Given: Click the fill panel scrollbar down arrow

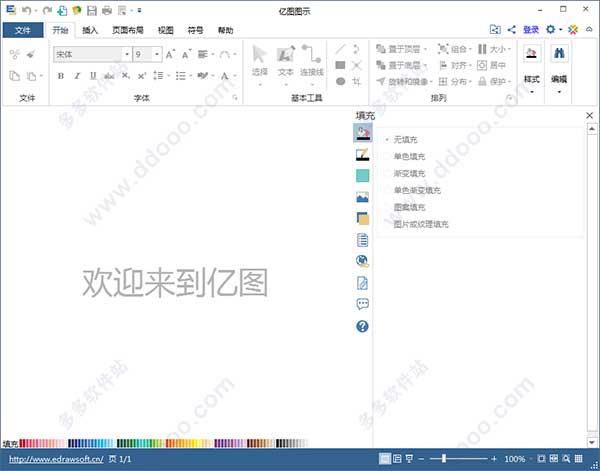Looking at the screenshot, I should point(592,442).
